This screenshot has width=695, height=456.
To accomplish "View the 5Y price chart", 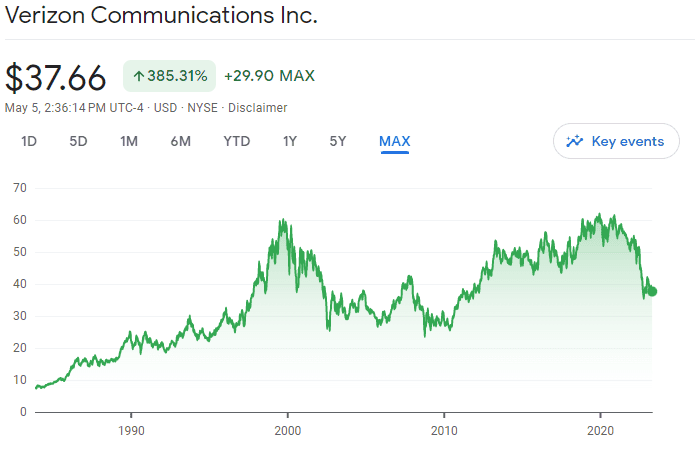I will click(x=338, y=141).
